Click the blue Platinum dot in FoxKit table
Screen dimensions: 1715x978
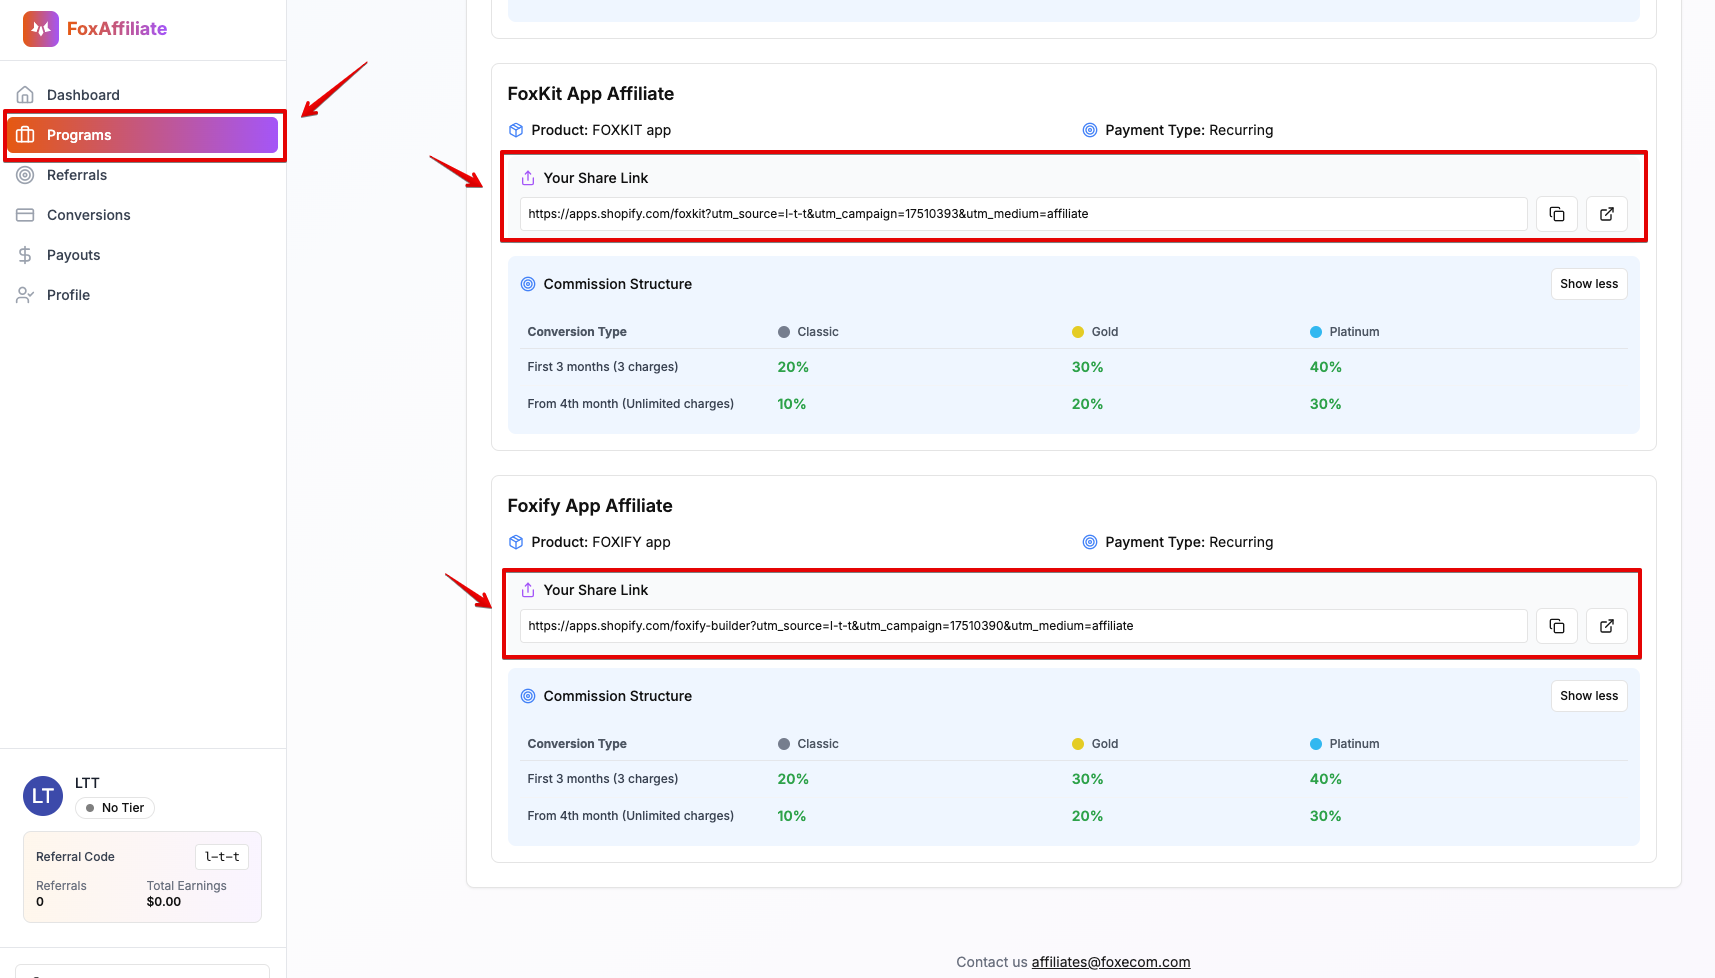(1316, 332)
